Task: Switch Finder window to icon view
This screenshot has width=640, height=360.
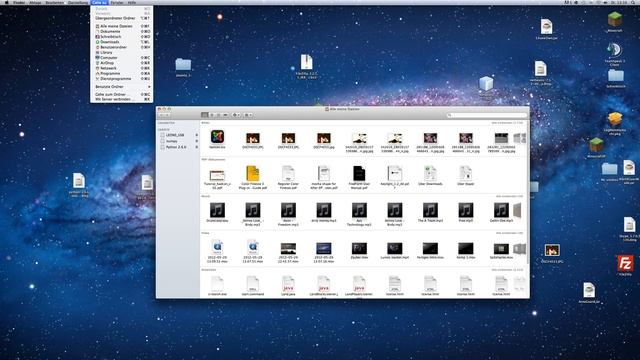Action: 205,115
